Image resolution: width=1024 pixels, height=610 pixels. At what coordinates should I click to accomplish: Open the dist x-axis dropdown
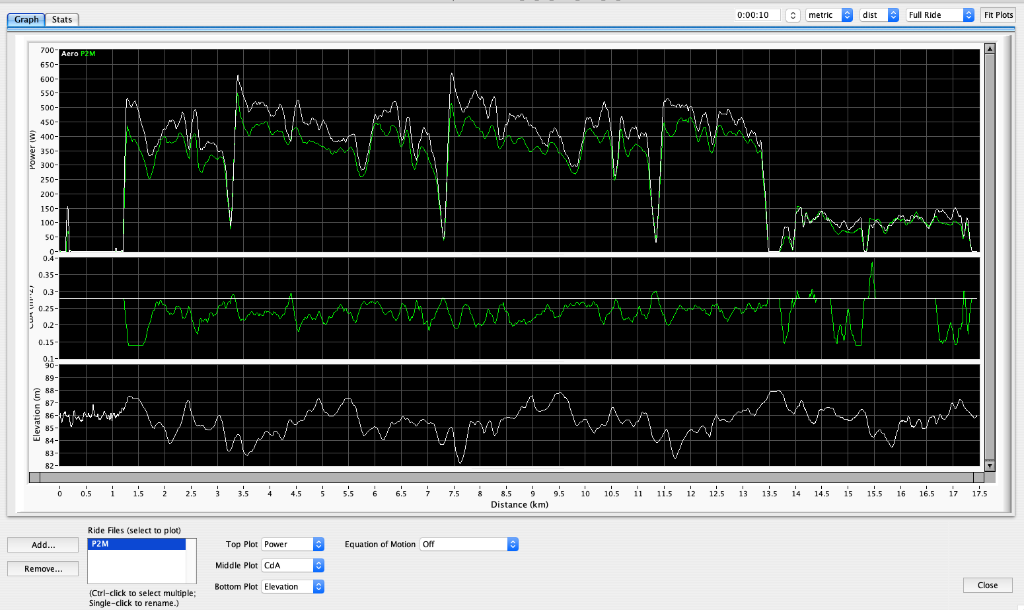point(879,15)
